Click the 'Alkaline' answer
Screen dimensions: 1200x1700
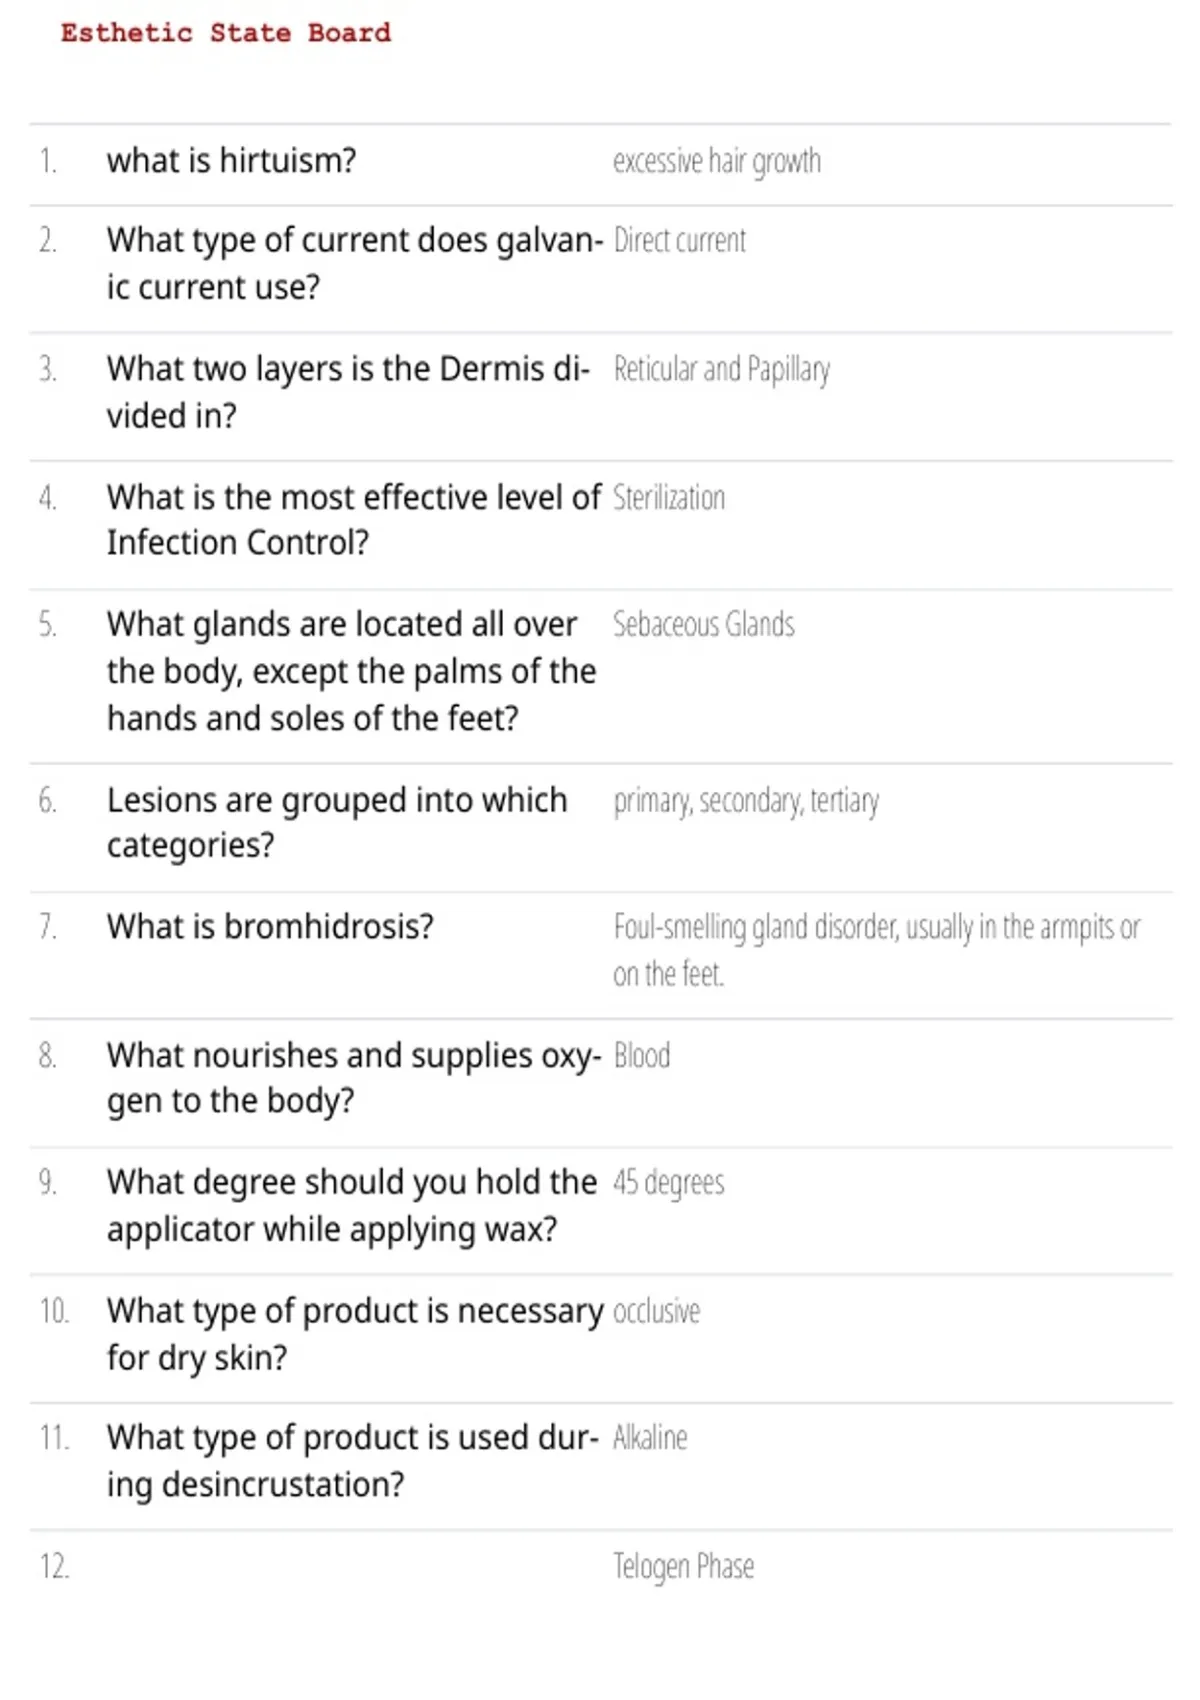(x=650, y=1438)
